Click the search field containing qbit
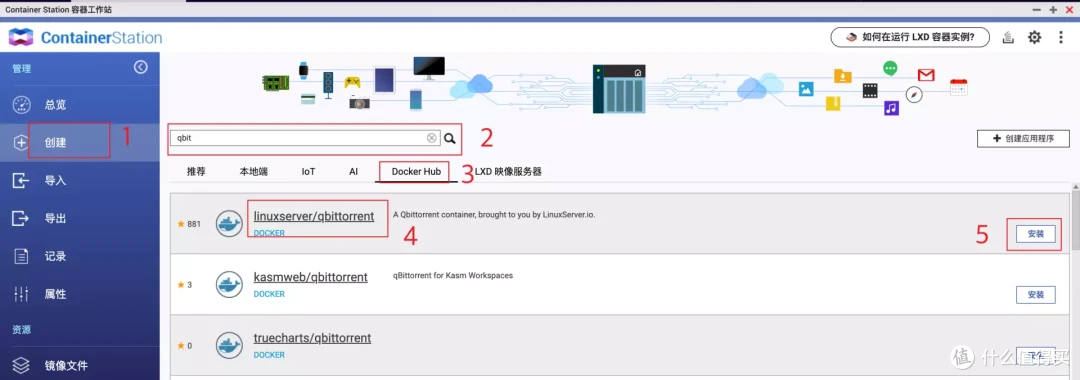 (305, 138)
